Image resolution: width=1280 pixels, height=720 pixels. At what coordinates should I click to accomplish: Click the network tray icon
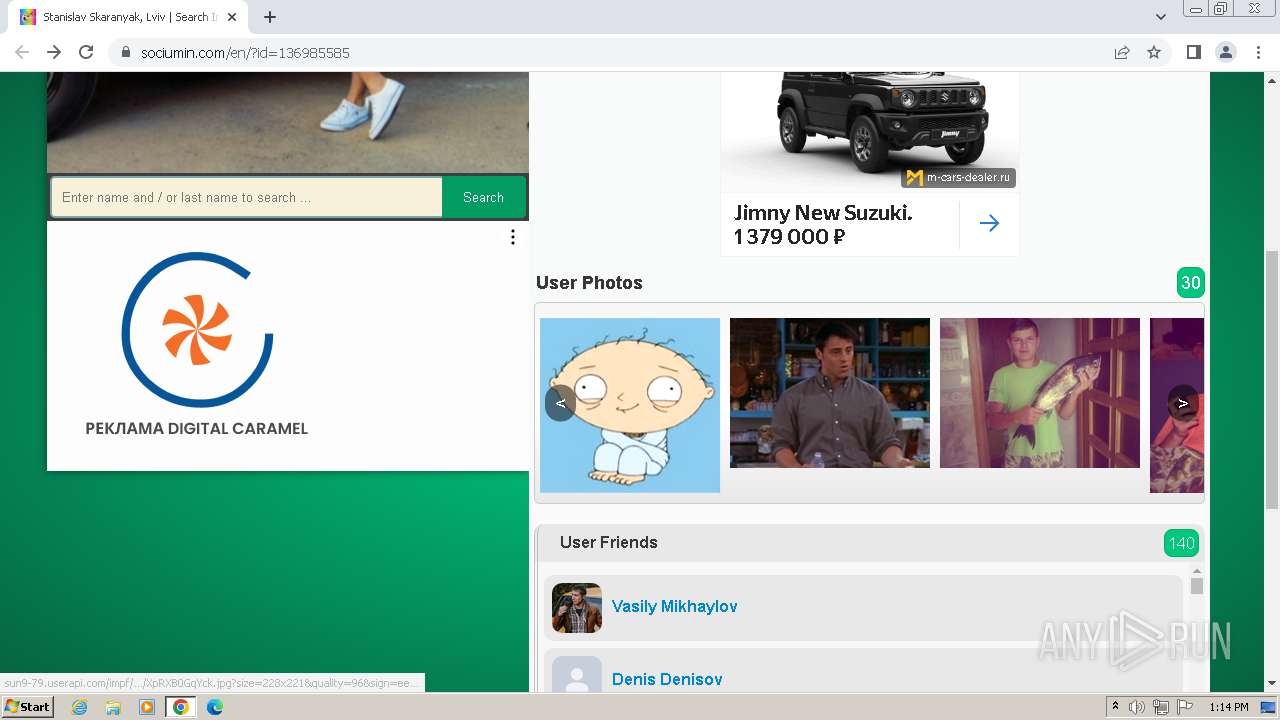(1161, 707)
